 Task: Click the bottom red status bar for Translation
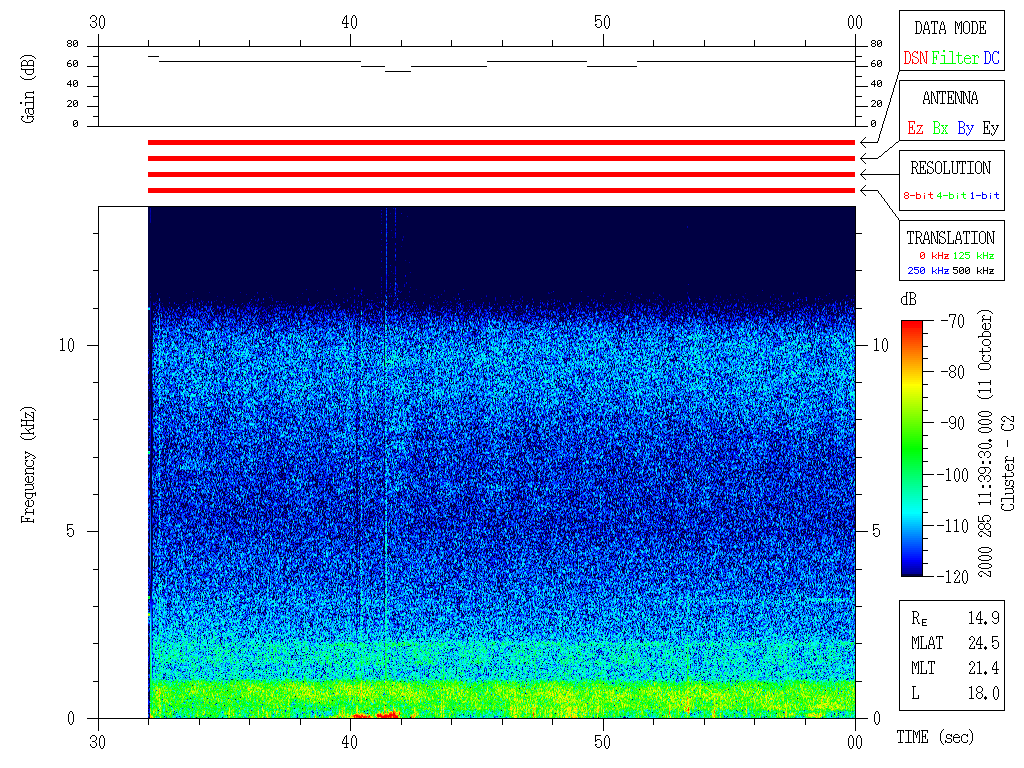(x=500, y=190)
